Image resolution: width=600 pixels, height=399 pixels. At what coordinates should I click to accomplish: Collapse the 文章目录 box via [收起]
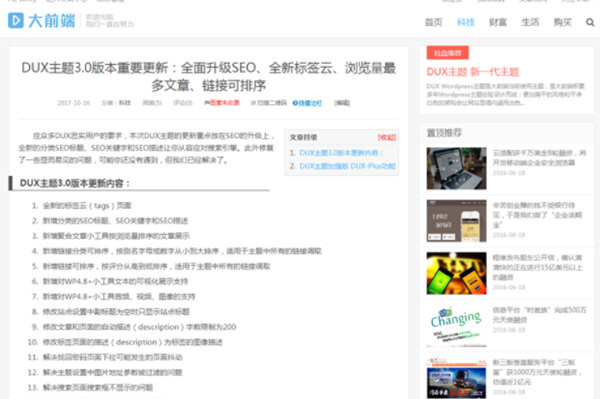(387, 137)
